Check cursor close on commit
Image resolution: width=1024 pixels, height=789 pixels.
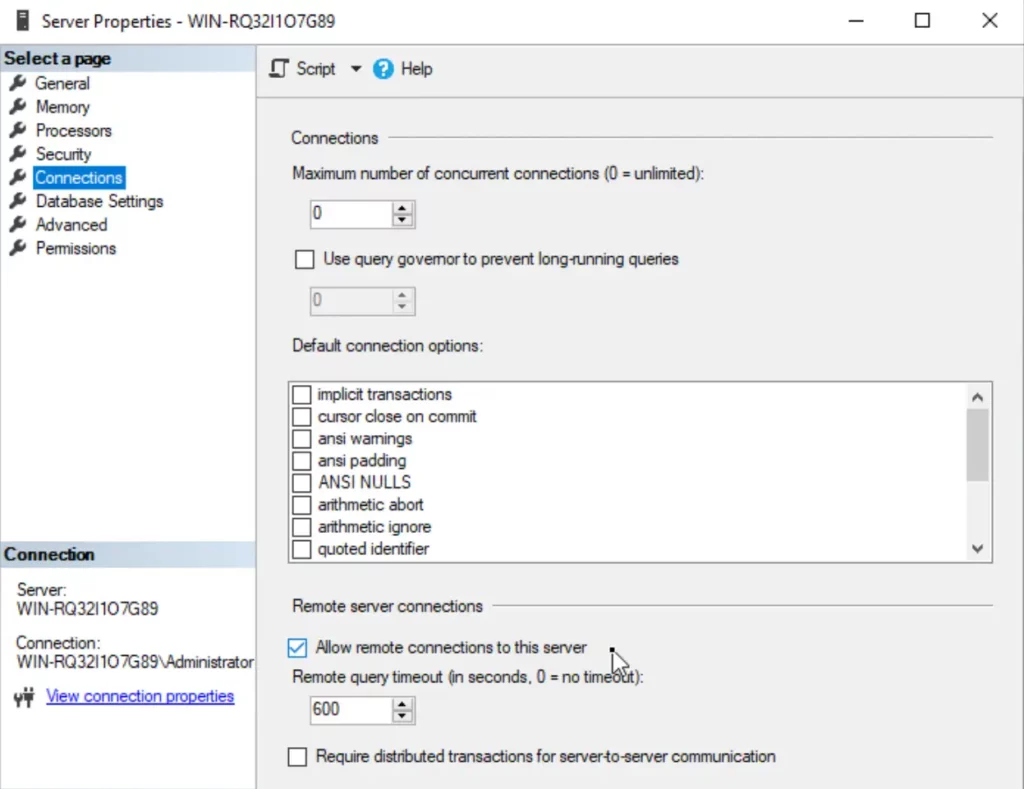click(x=301, y=417)
